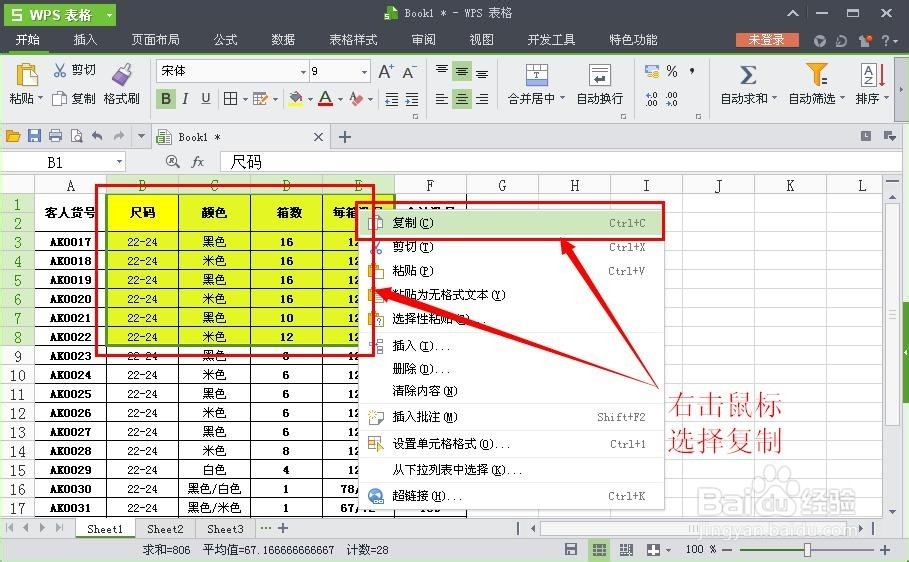Expand Sort (排序) dropdown
This screenshot has width=909, height=562.
[x=886, y=99]
